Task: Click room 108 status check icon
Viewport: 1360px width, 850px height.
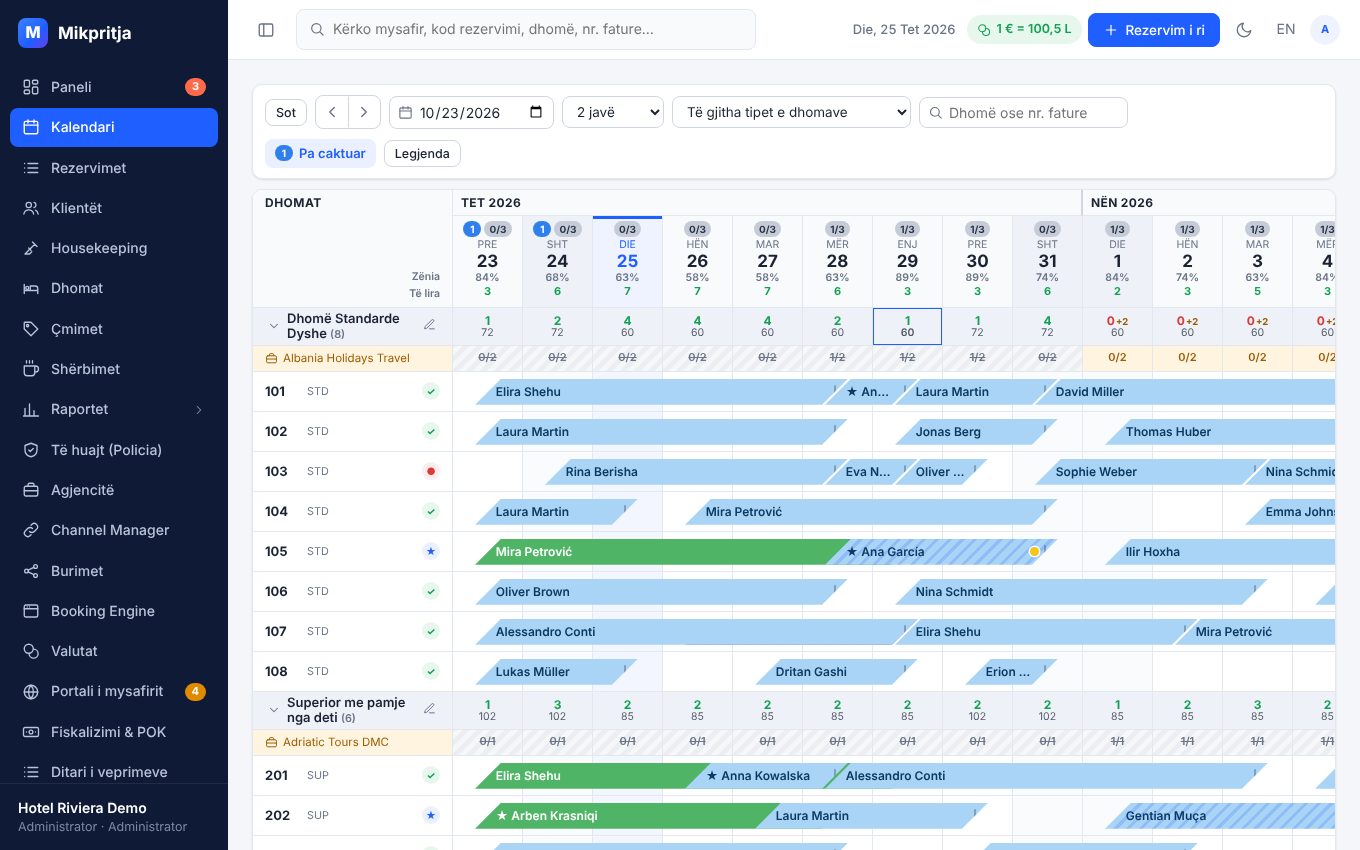Action: pyautogui.click(x=431, y=671)
